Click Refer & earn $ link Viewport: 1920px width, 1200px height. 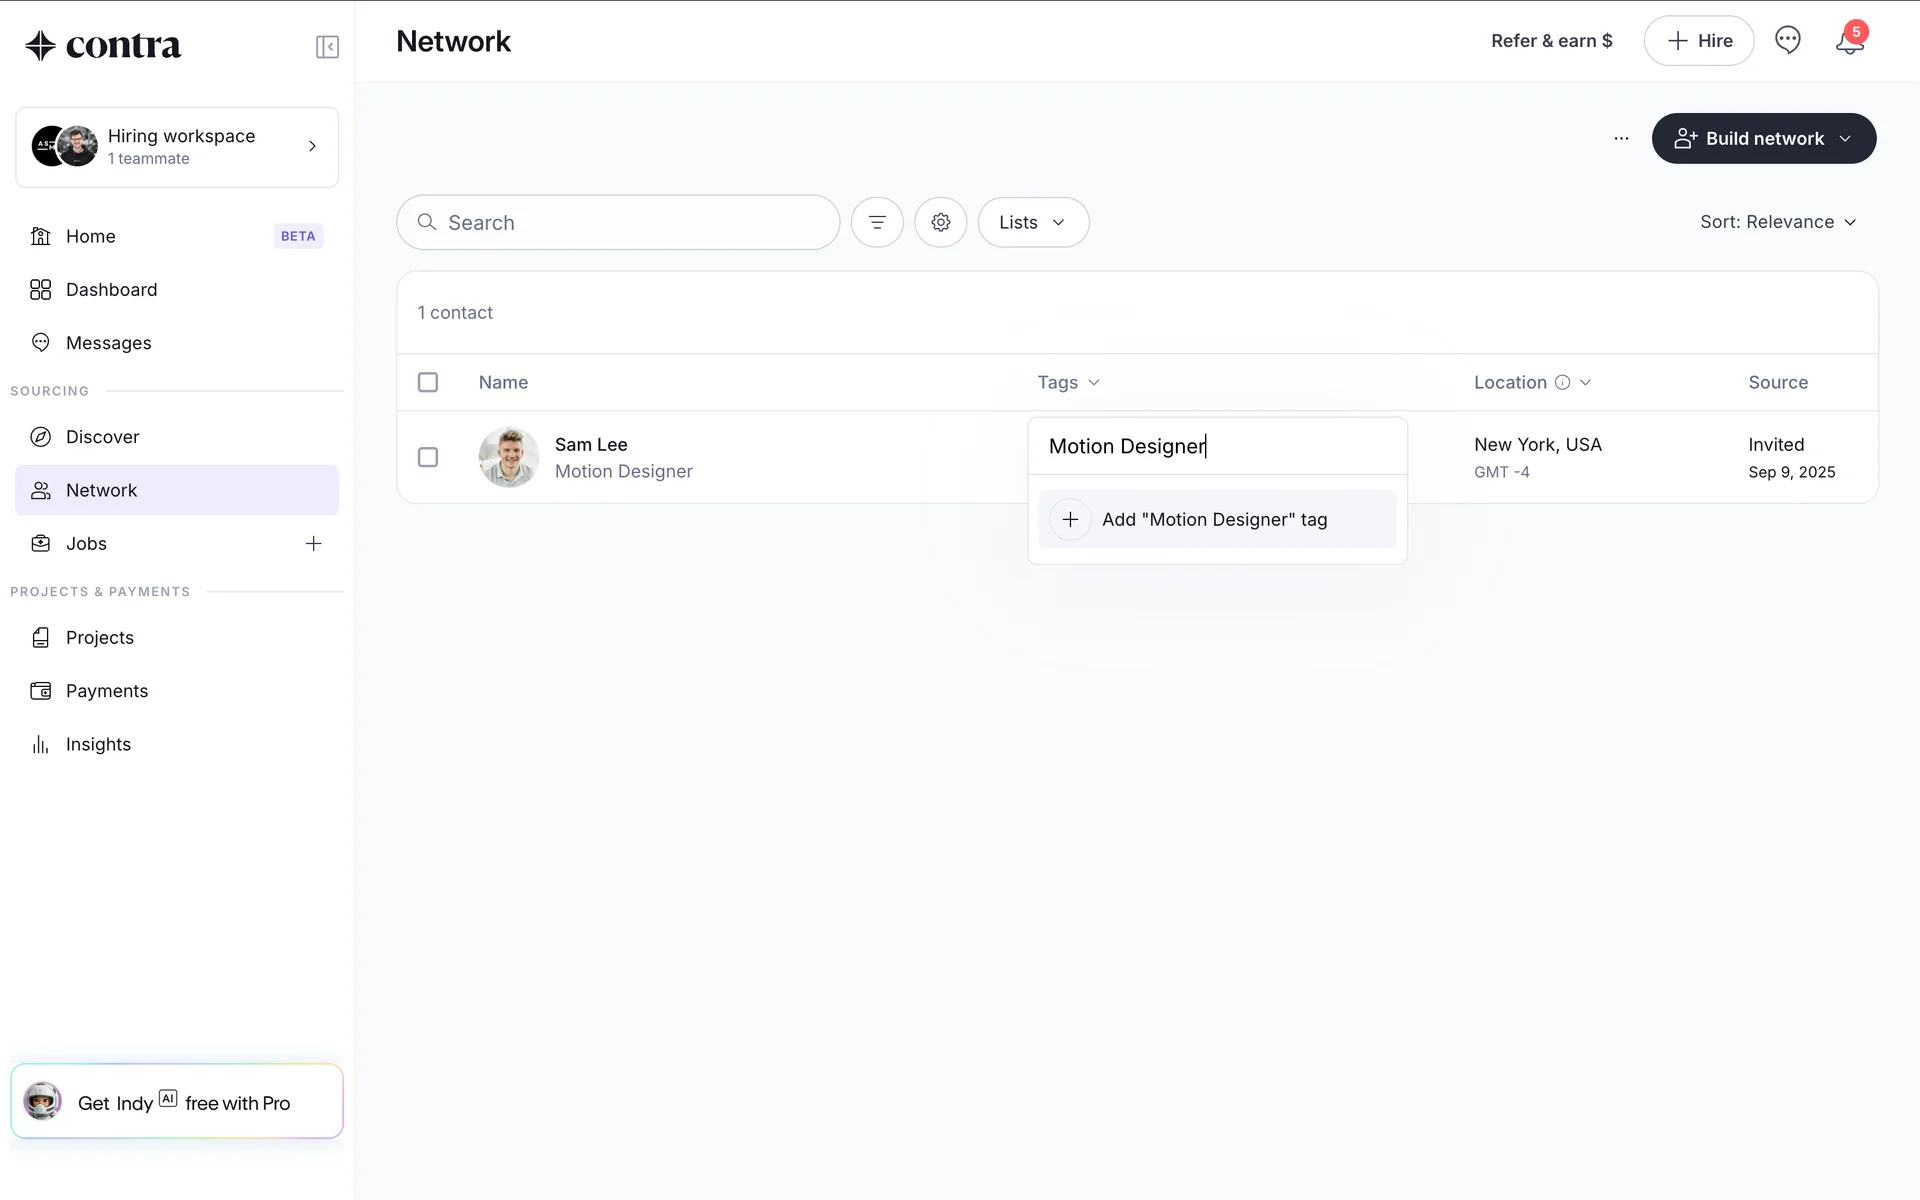click(x=1551, y=41)
